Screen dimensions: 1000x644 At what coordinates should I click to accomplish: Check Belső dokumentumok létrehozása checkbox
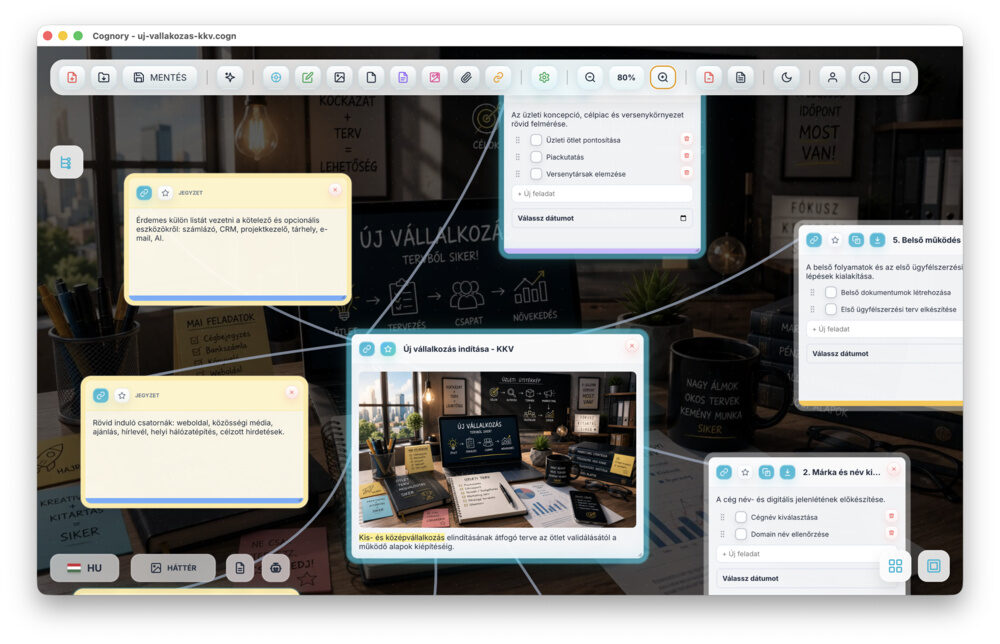point(830,292)
